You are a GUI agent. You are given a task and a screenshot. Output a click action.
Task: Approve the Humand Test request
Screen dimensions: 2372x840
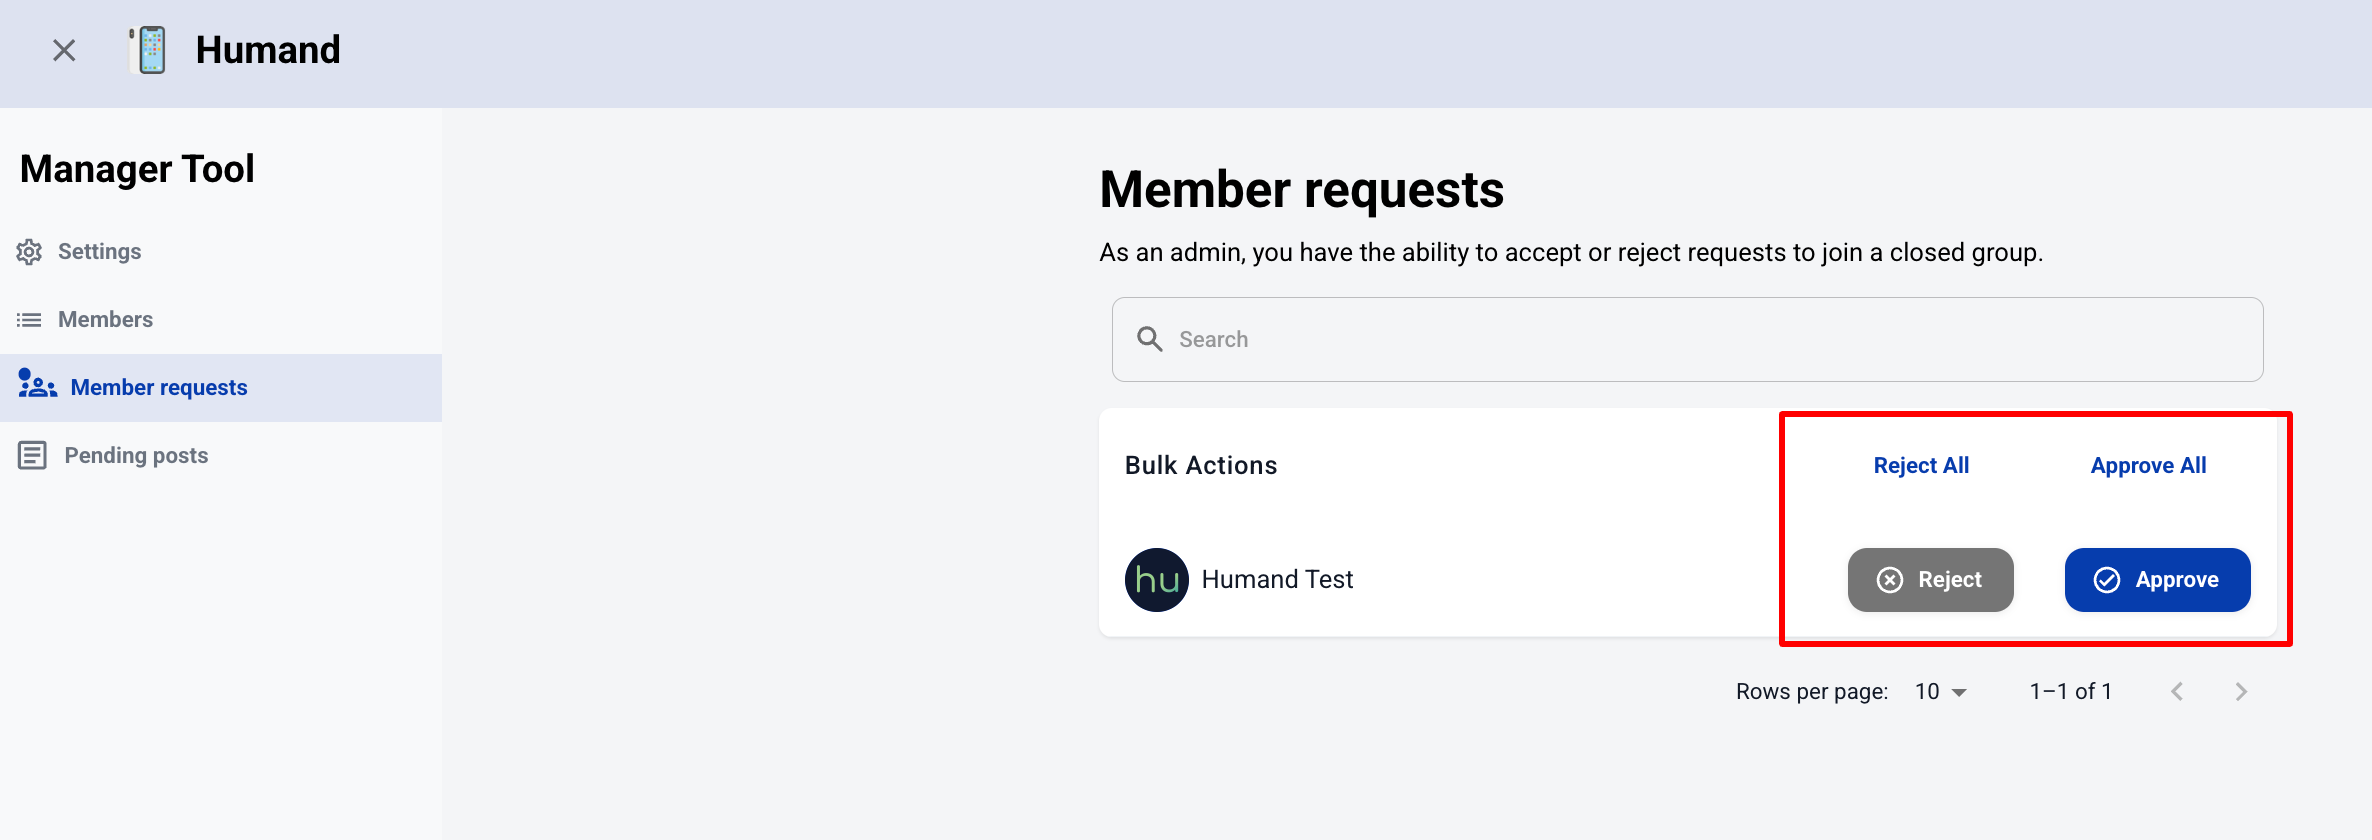coord(2157,580)
